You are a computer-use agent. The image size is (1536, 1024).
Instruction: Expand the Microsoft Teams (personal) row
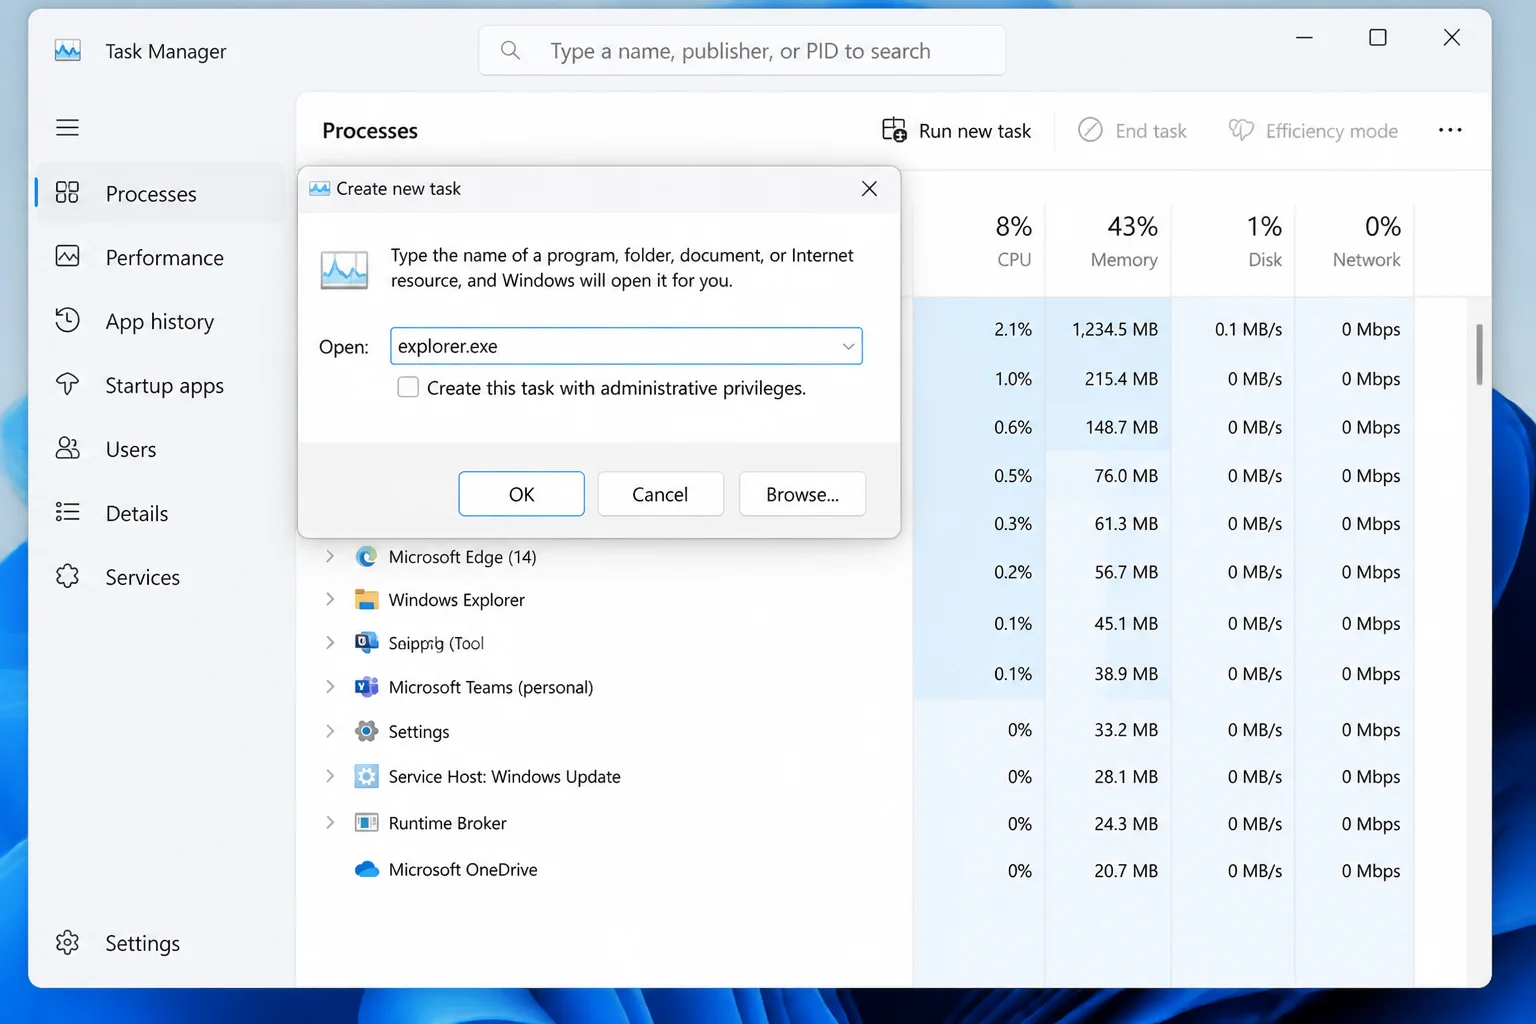(x=330, y=686)
